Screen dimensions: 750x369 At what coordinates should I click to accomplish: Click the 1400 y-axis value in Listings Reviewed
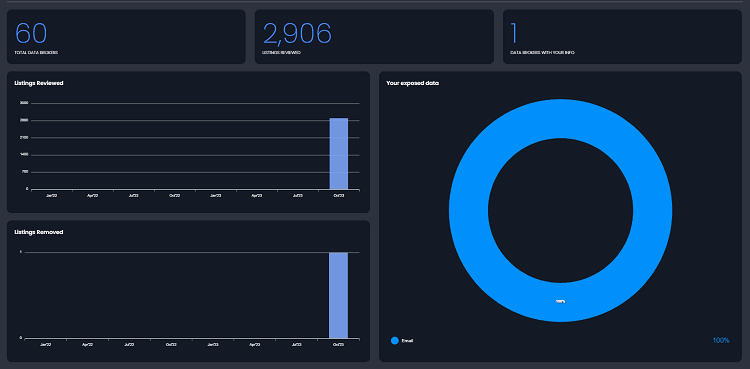click(x=24, y=155)
